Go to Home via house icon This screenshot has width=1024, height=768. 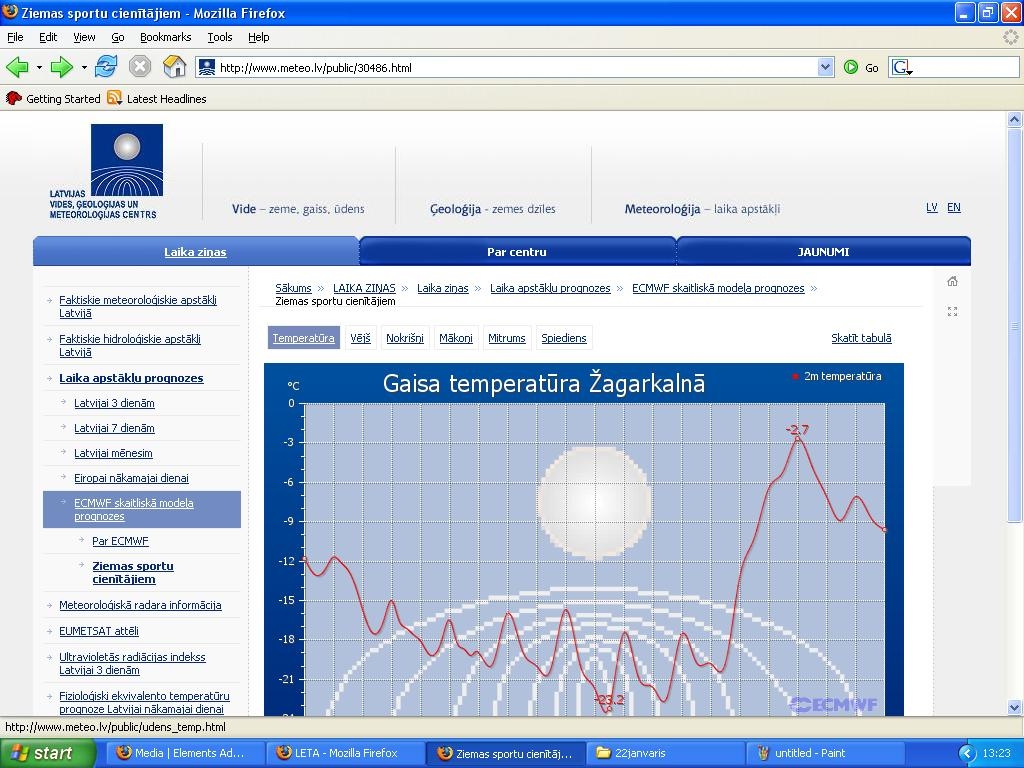(x=175, y=67)
